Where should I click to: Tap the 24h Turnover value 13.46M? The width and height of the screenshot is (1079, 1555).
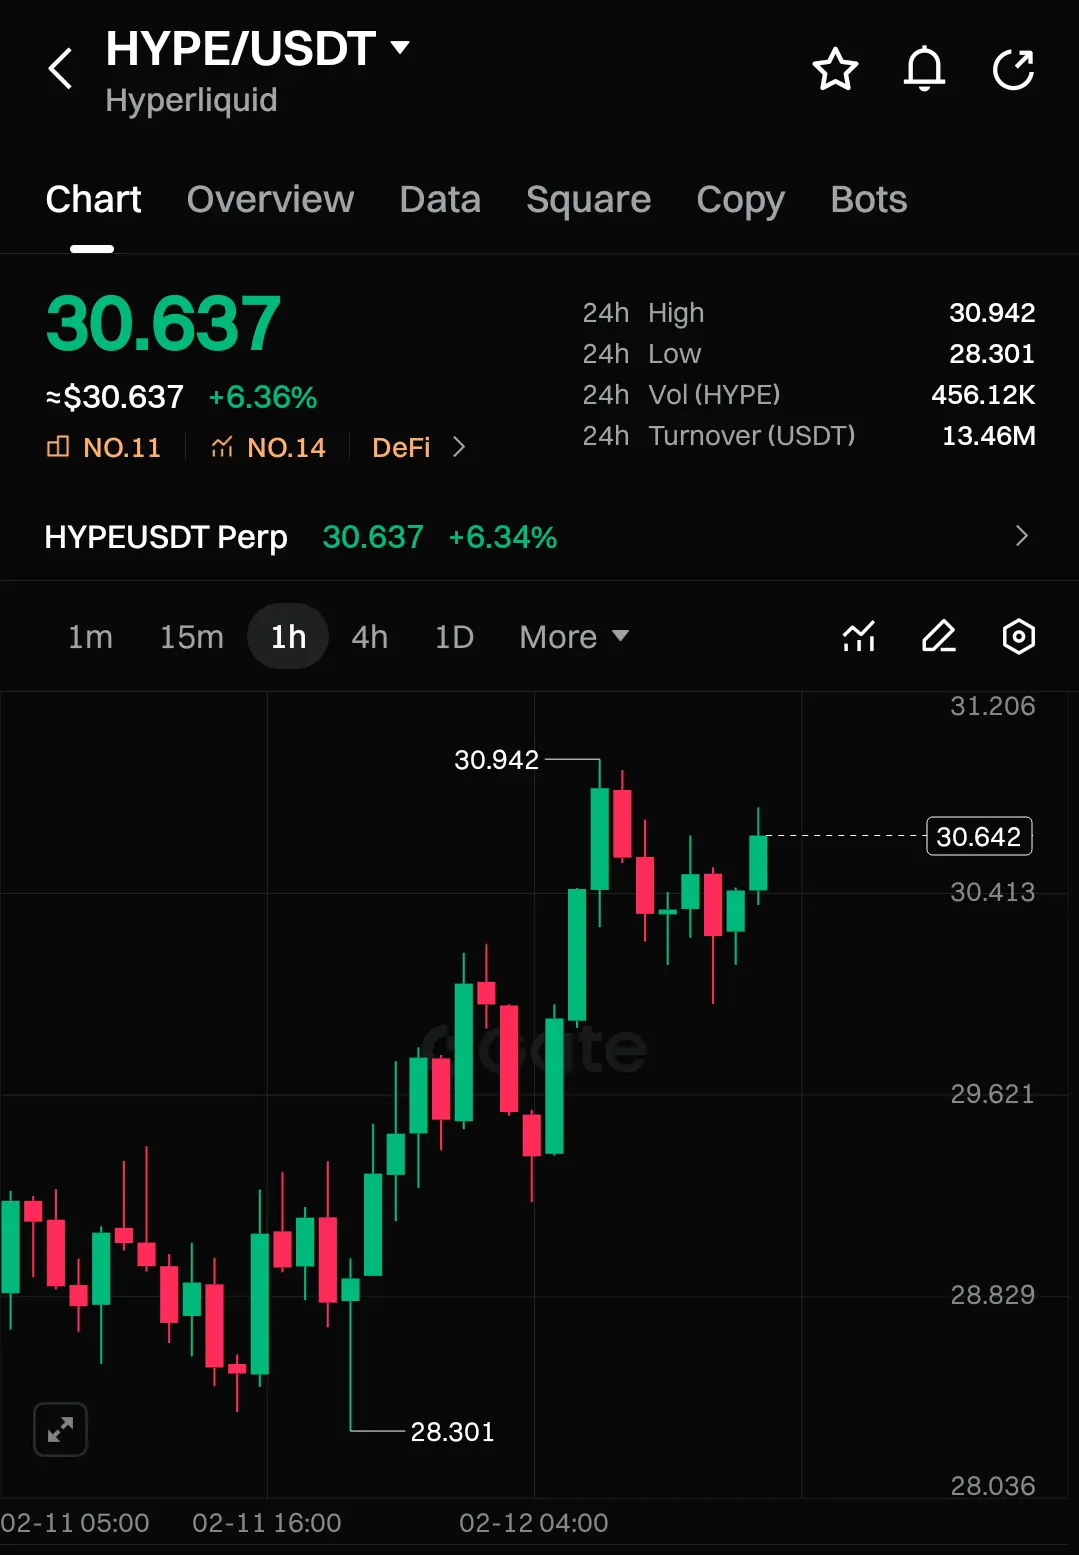point(989,436)
